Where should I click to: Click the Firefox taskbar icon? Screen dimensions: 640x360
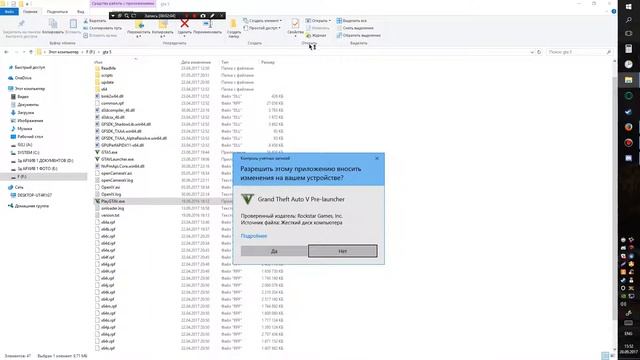coord(629,127)
